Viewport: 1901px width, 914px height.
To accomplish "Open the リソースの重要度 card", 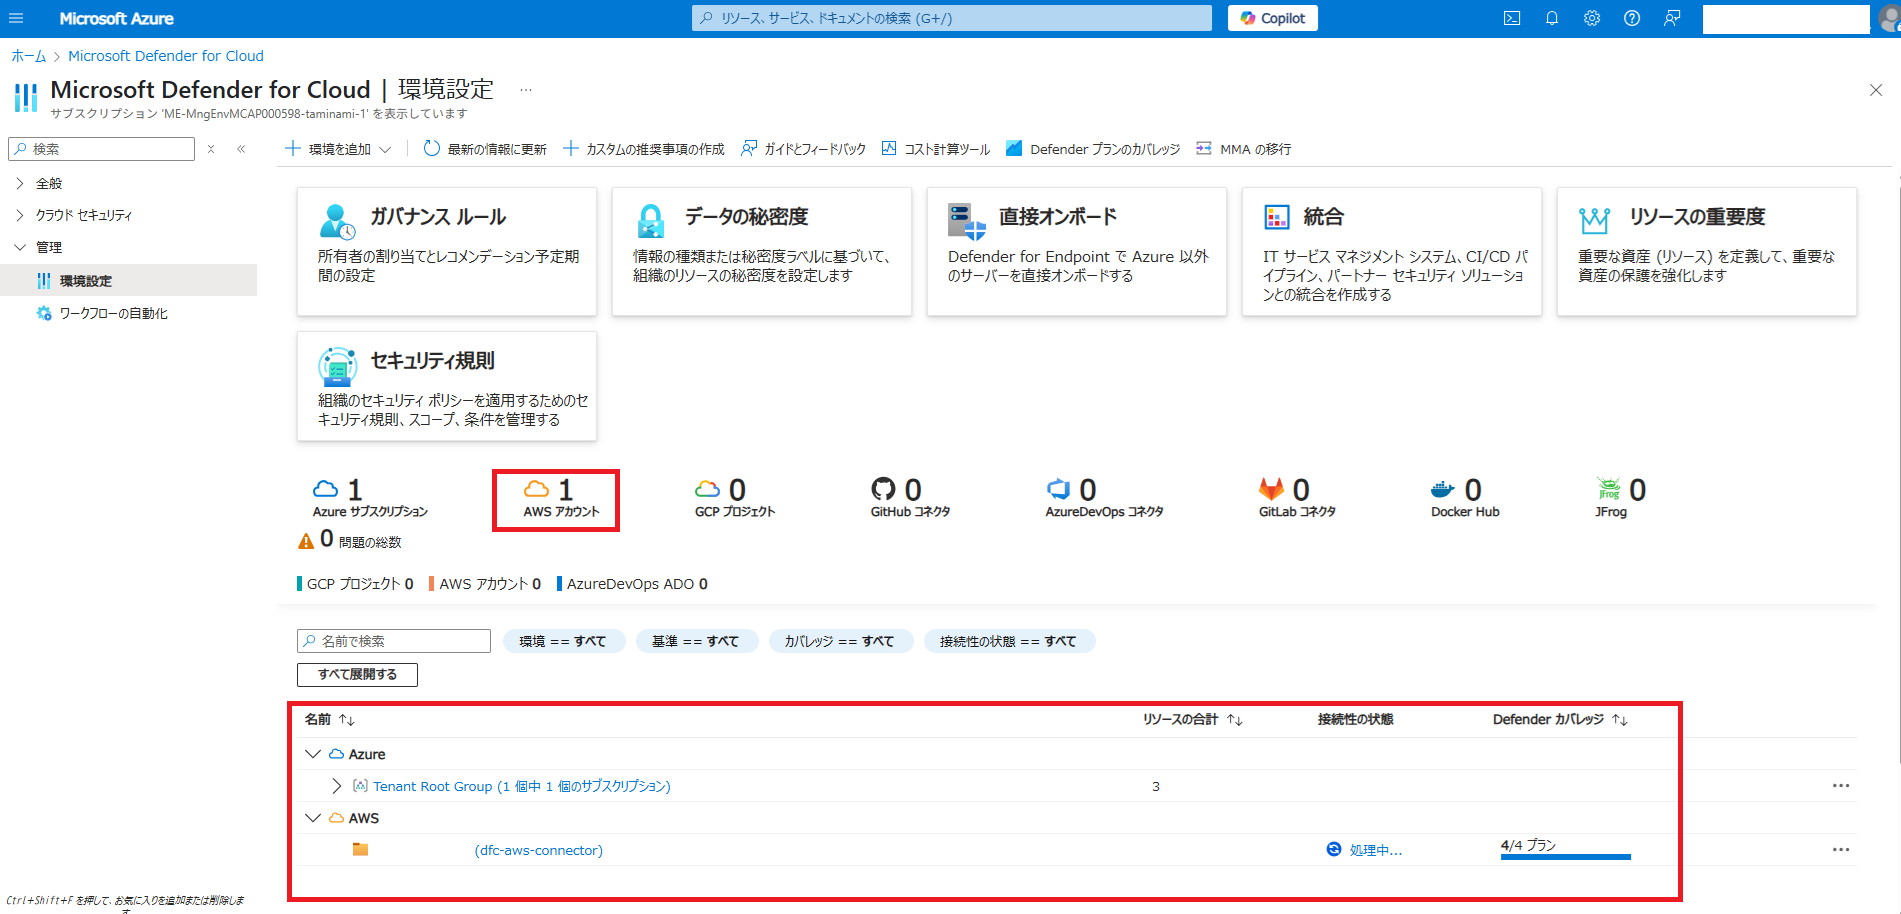I will click(x=1707, y=252).
